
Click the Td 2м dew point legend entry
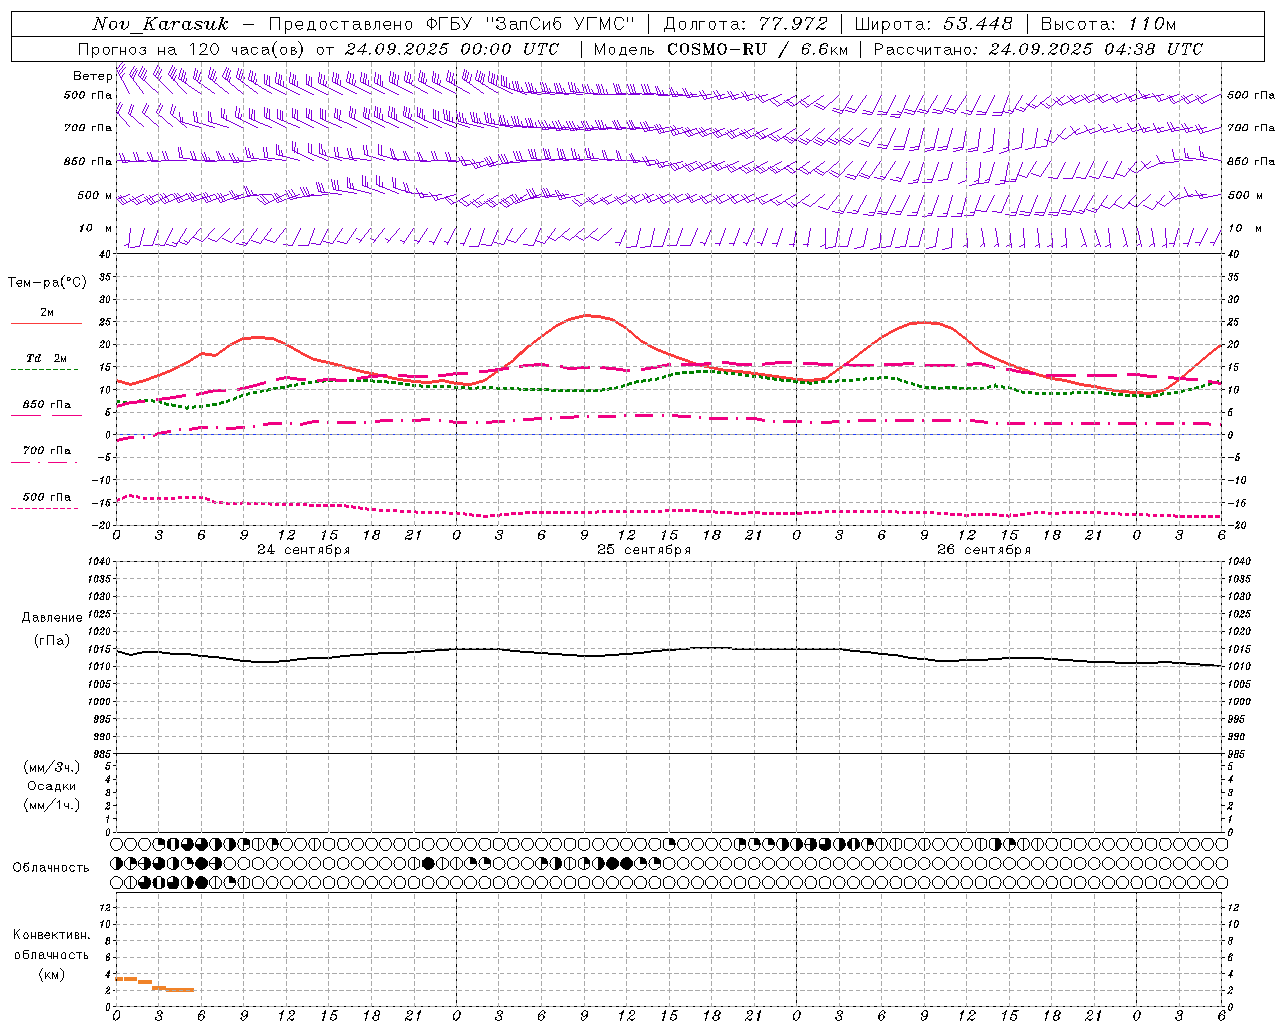point(46,358)
